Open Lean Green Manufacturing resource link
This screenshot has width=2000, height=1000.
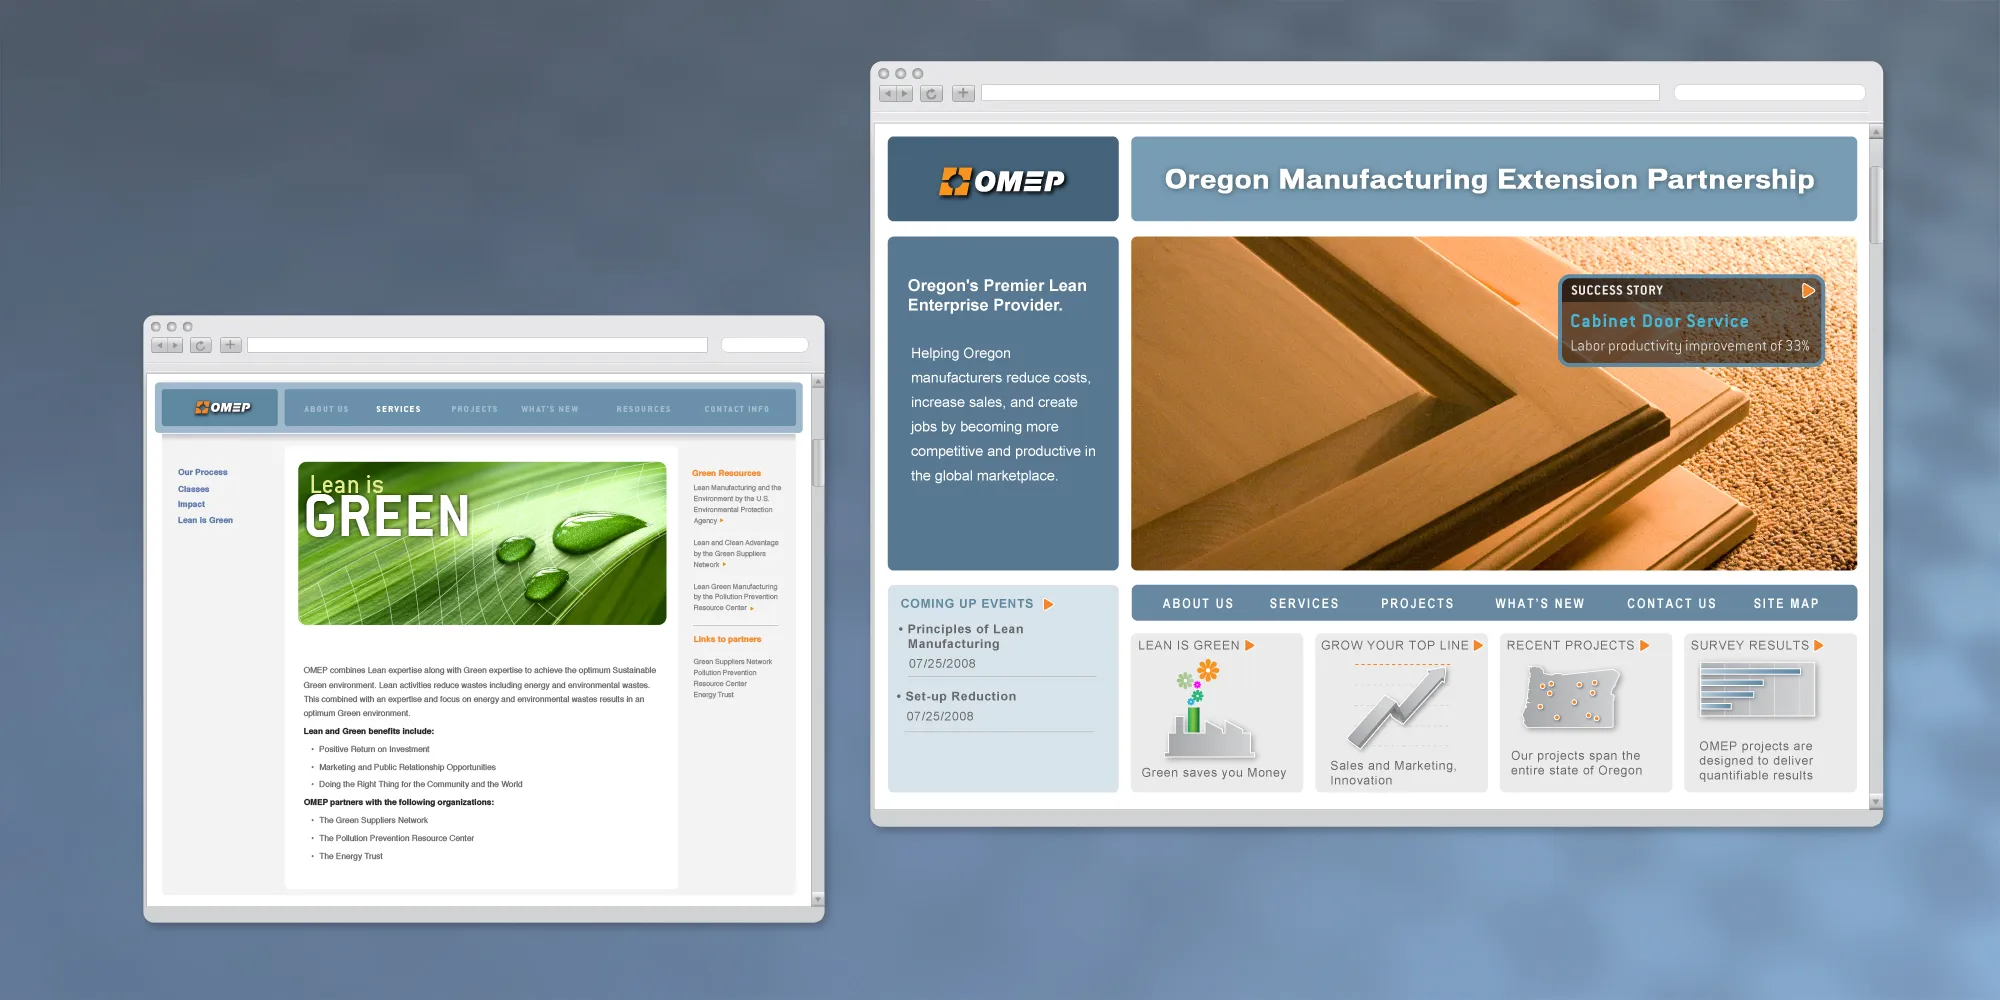tap(735, 597)
